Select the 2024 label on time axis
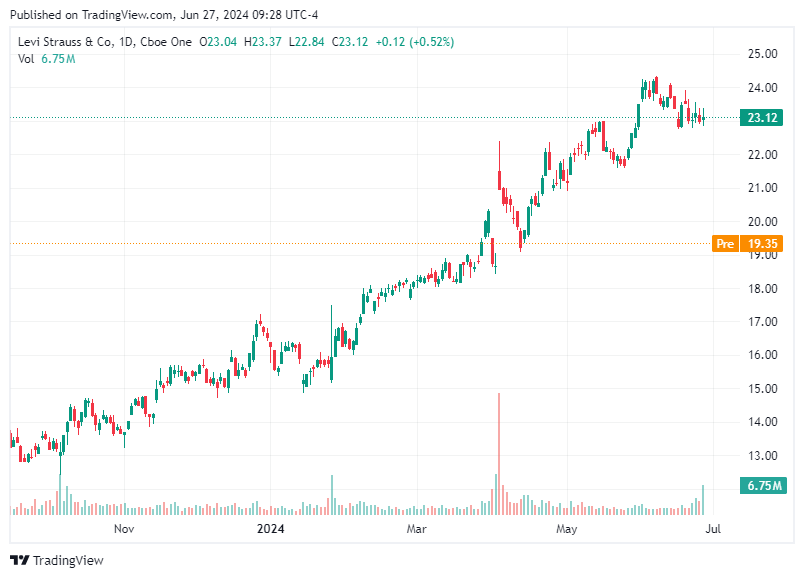Screen dimensions: 804x578 270,530
